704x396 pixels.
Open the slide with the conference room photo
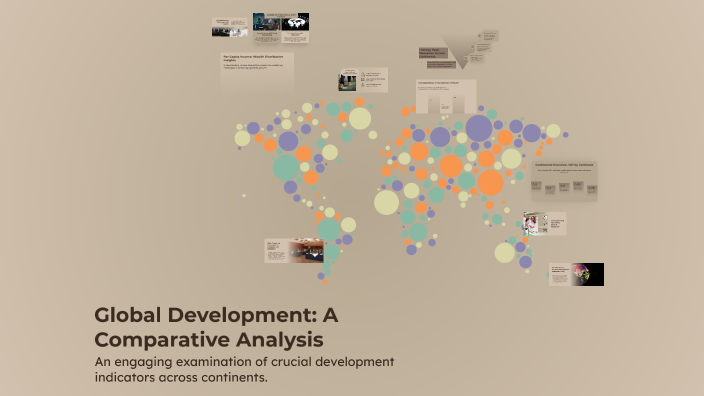tap(294, 251)
